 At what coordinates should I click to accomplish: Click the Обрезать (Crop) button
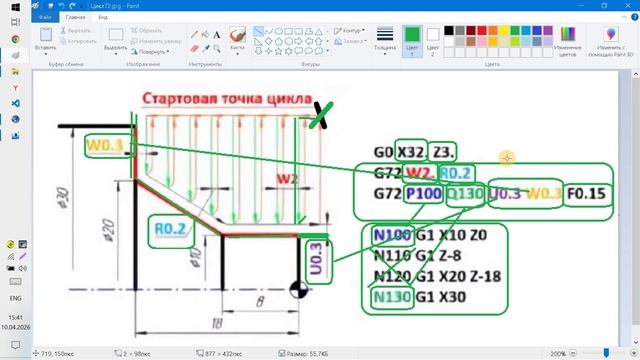pyautogui.click(x=147, y=31)
